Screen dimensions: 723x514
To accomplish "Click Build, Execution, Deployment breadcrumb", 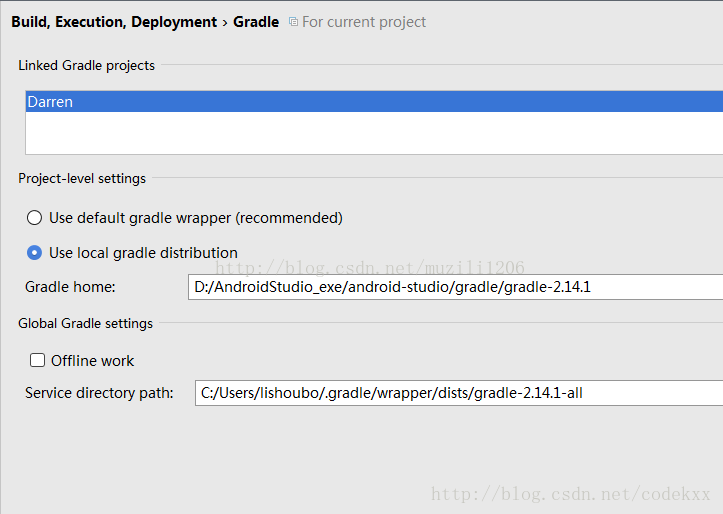I will pyautogui.click(x=114, y=22).
